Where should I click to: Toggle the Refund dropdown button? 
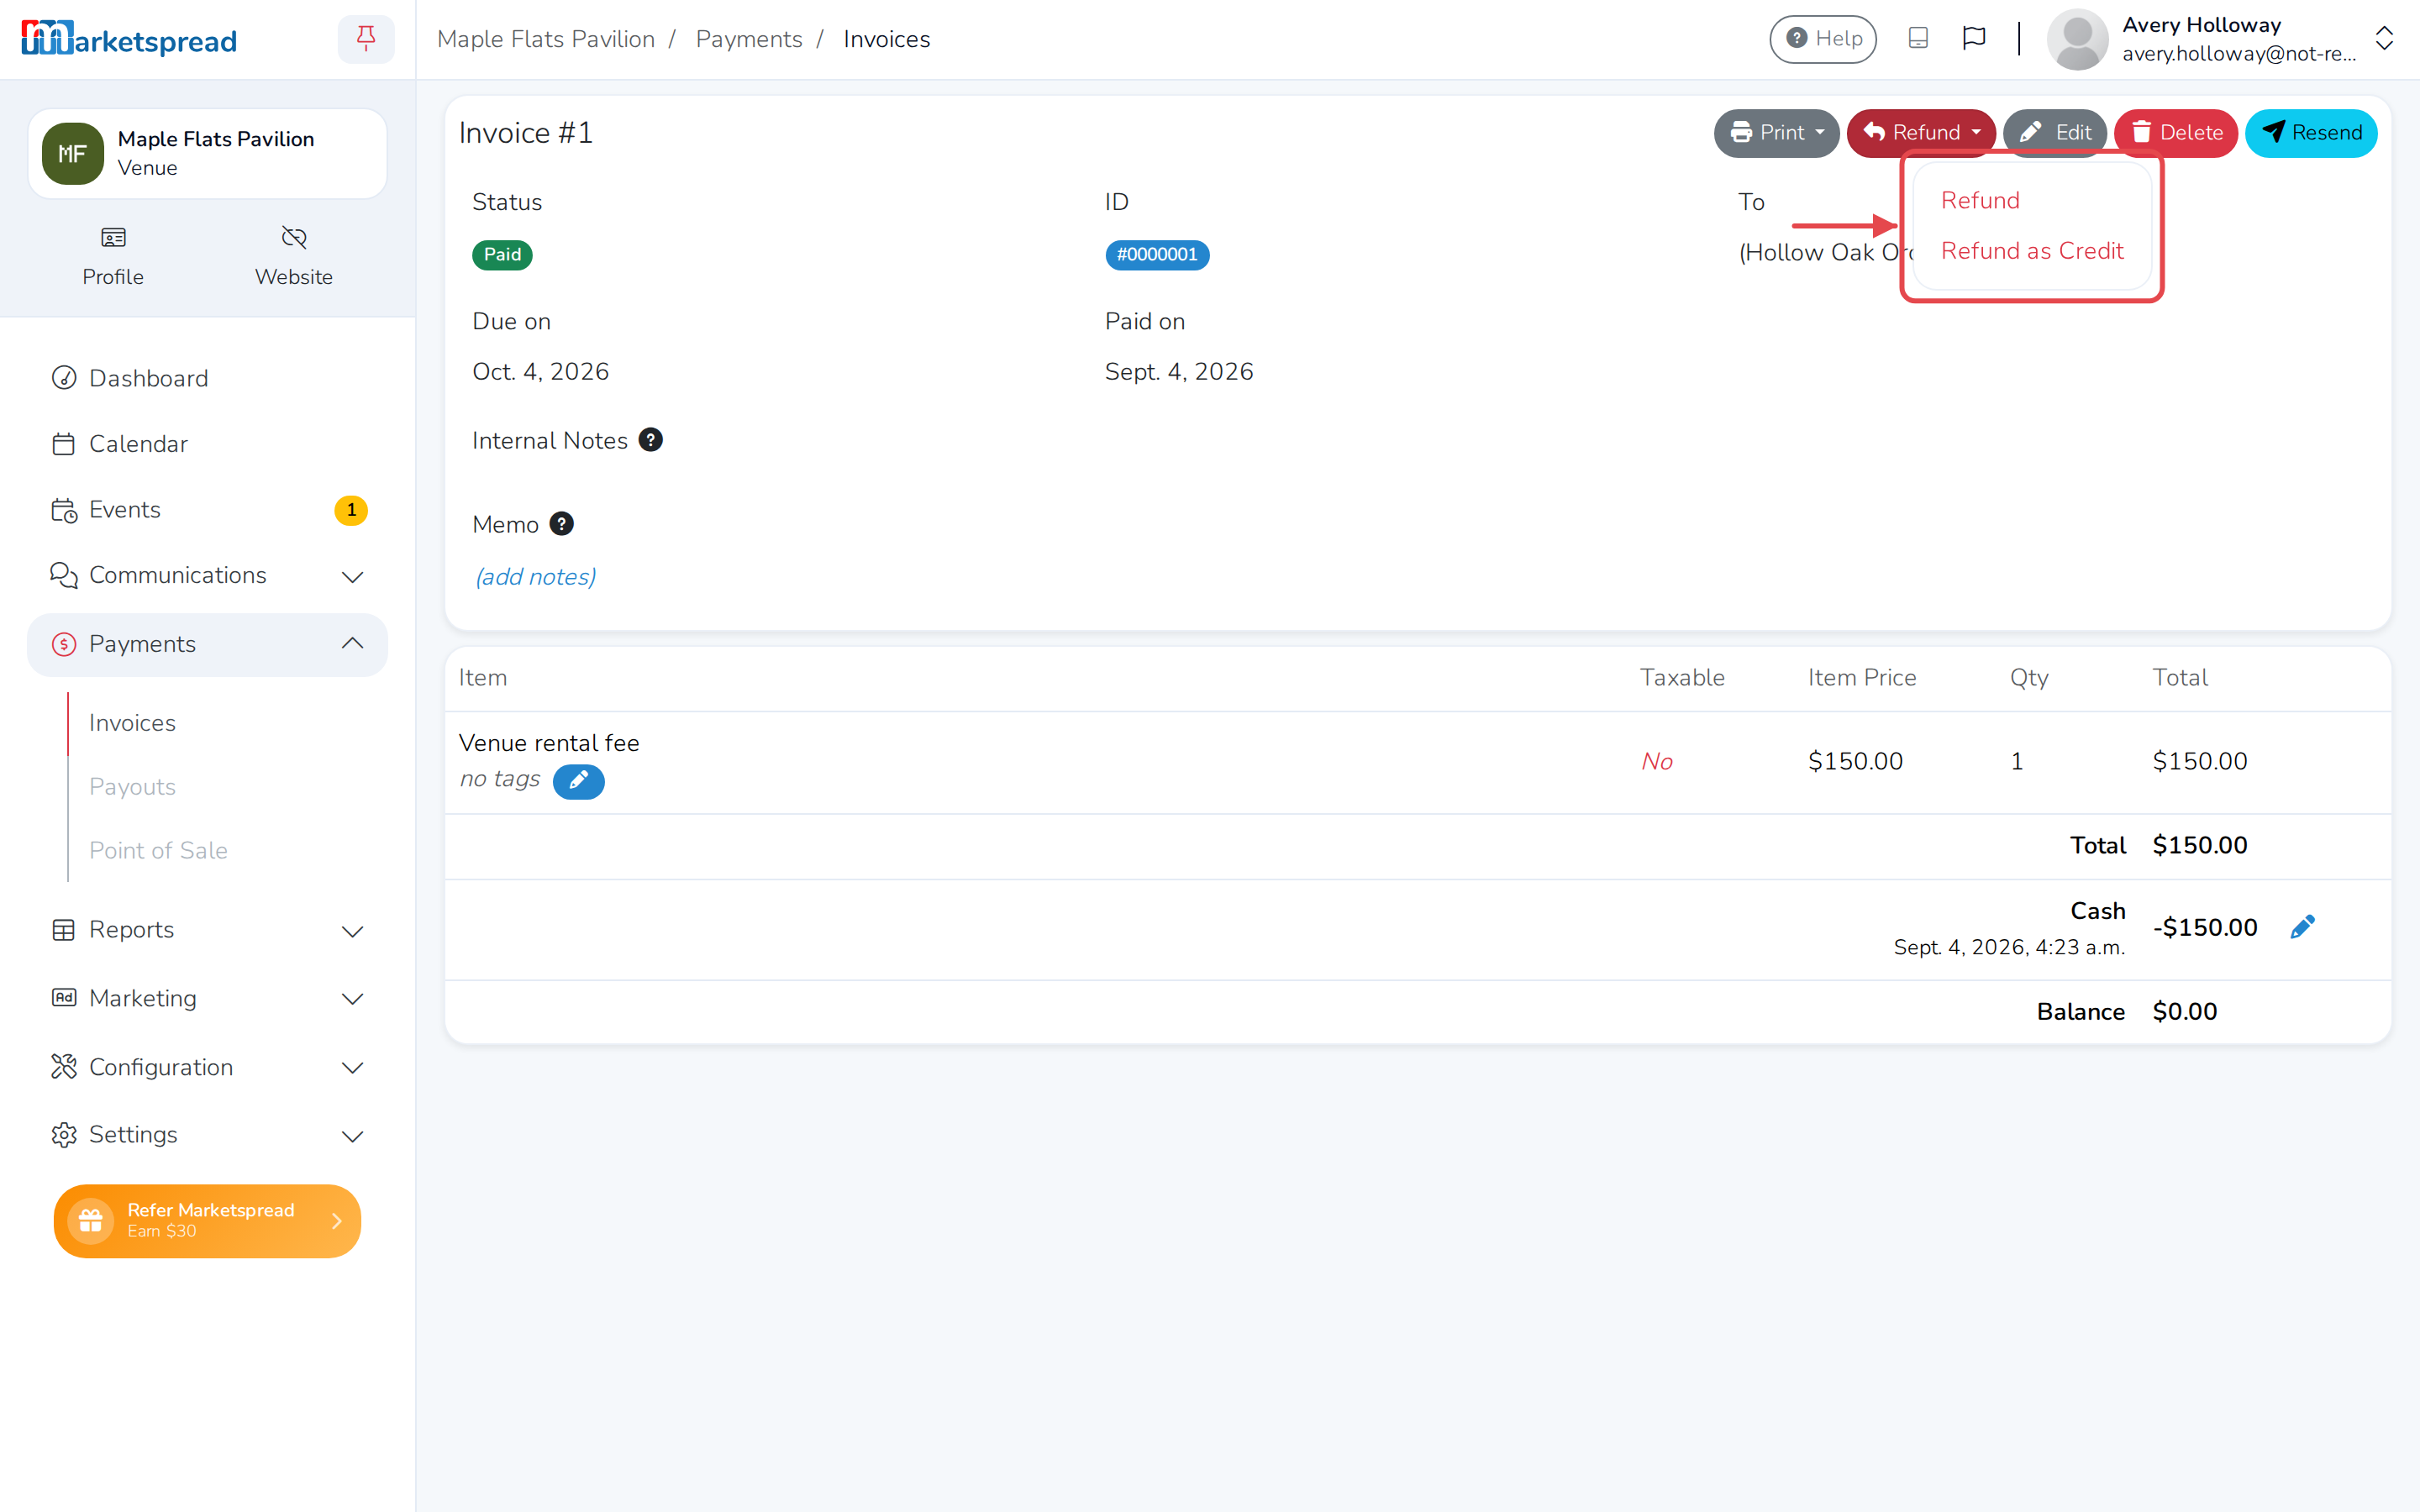[1920, 133]
